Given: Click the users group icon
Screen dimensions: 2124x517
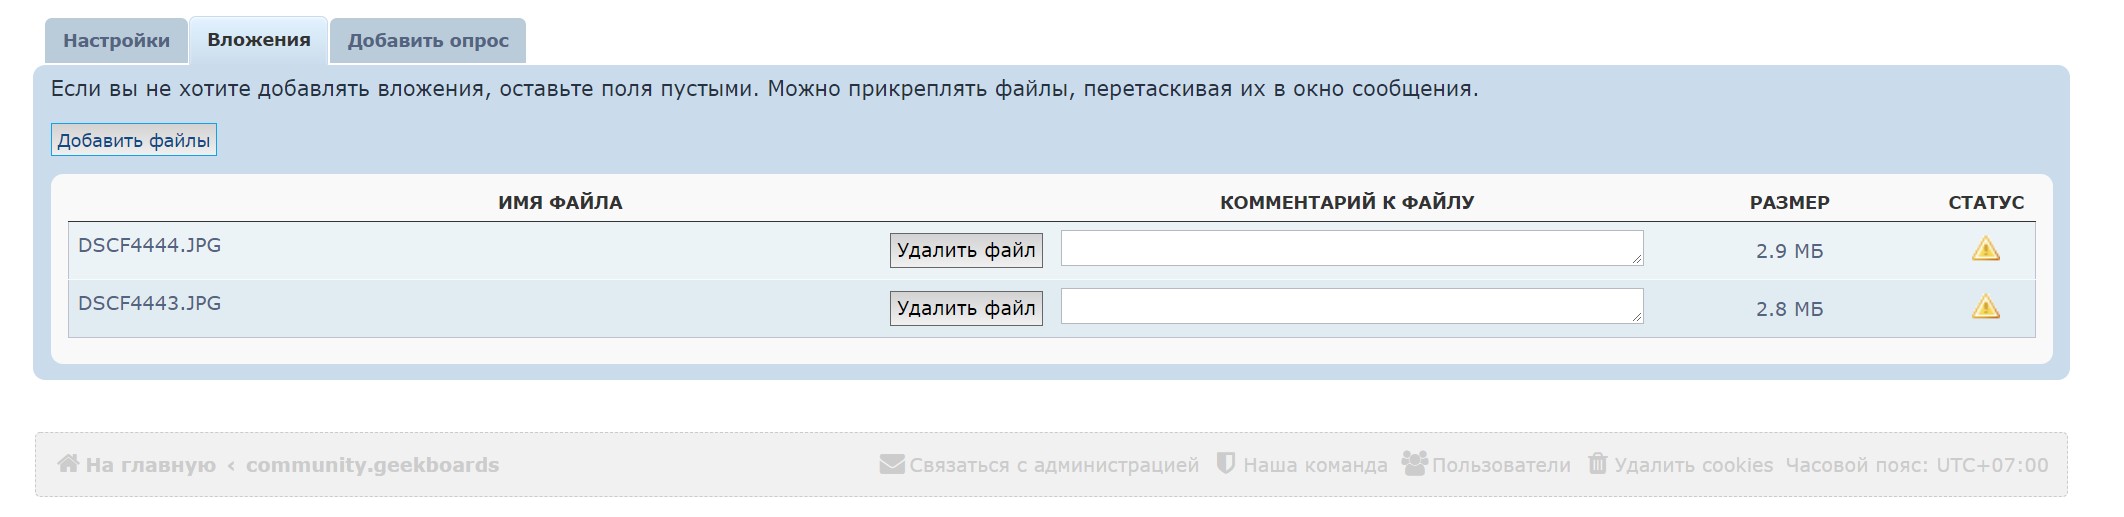Looking at the screenshot, I should (1414, 464).
